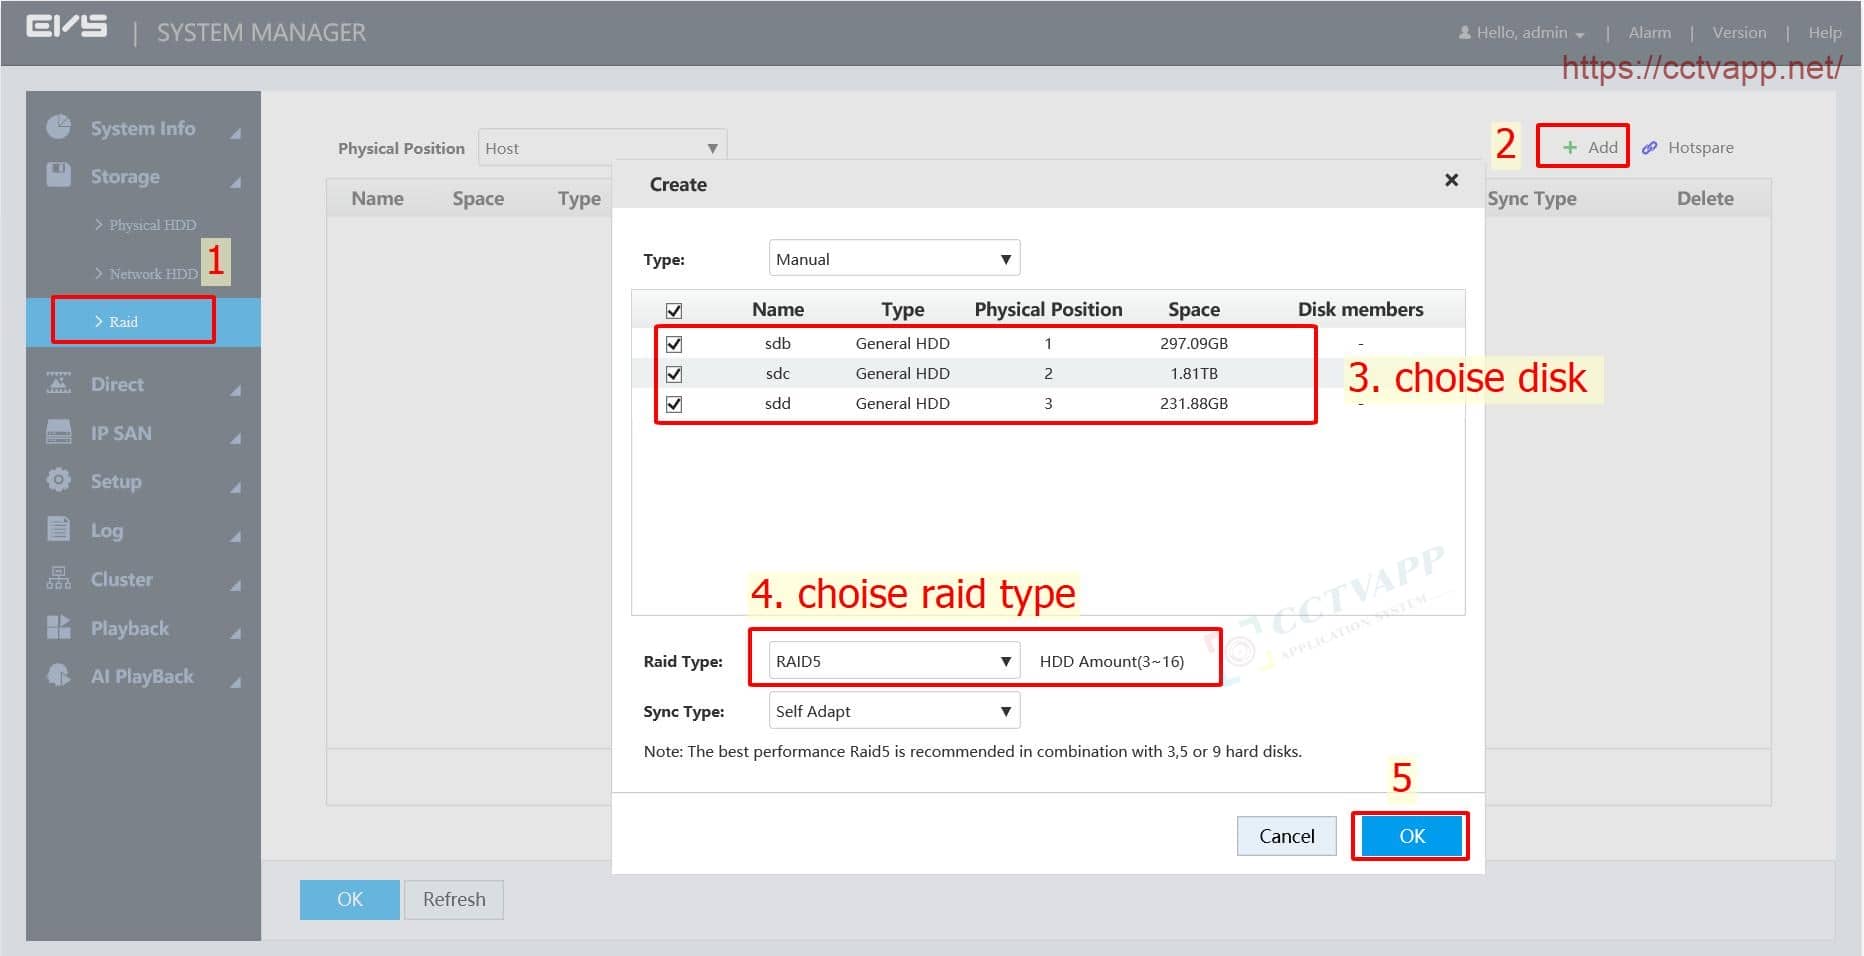The height and width of the screenshot is (956, 1864).
Task: Click the IP SAN drive icon
Action: coord(59,432)
